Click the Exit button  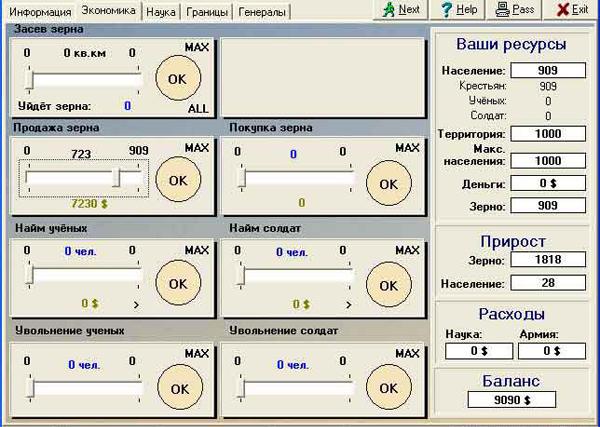[573, 10]
